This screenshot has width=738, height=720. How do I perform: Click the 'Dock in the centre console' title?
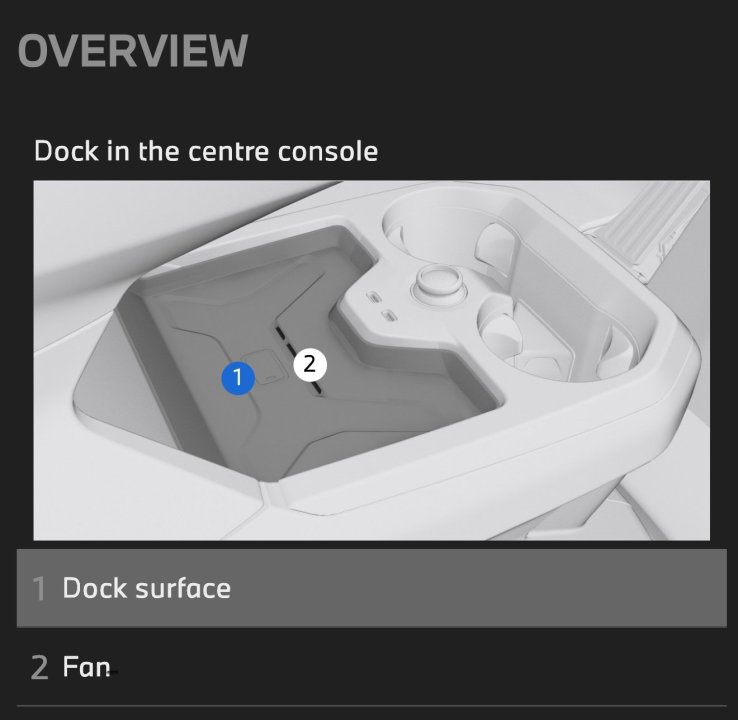coord(206,151)
